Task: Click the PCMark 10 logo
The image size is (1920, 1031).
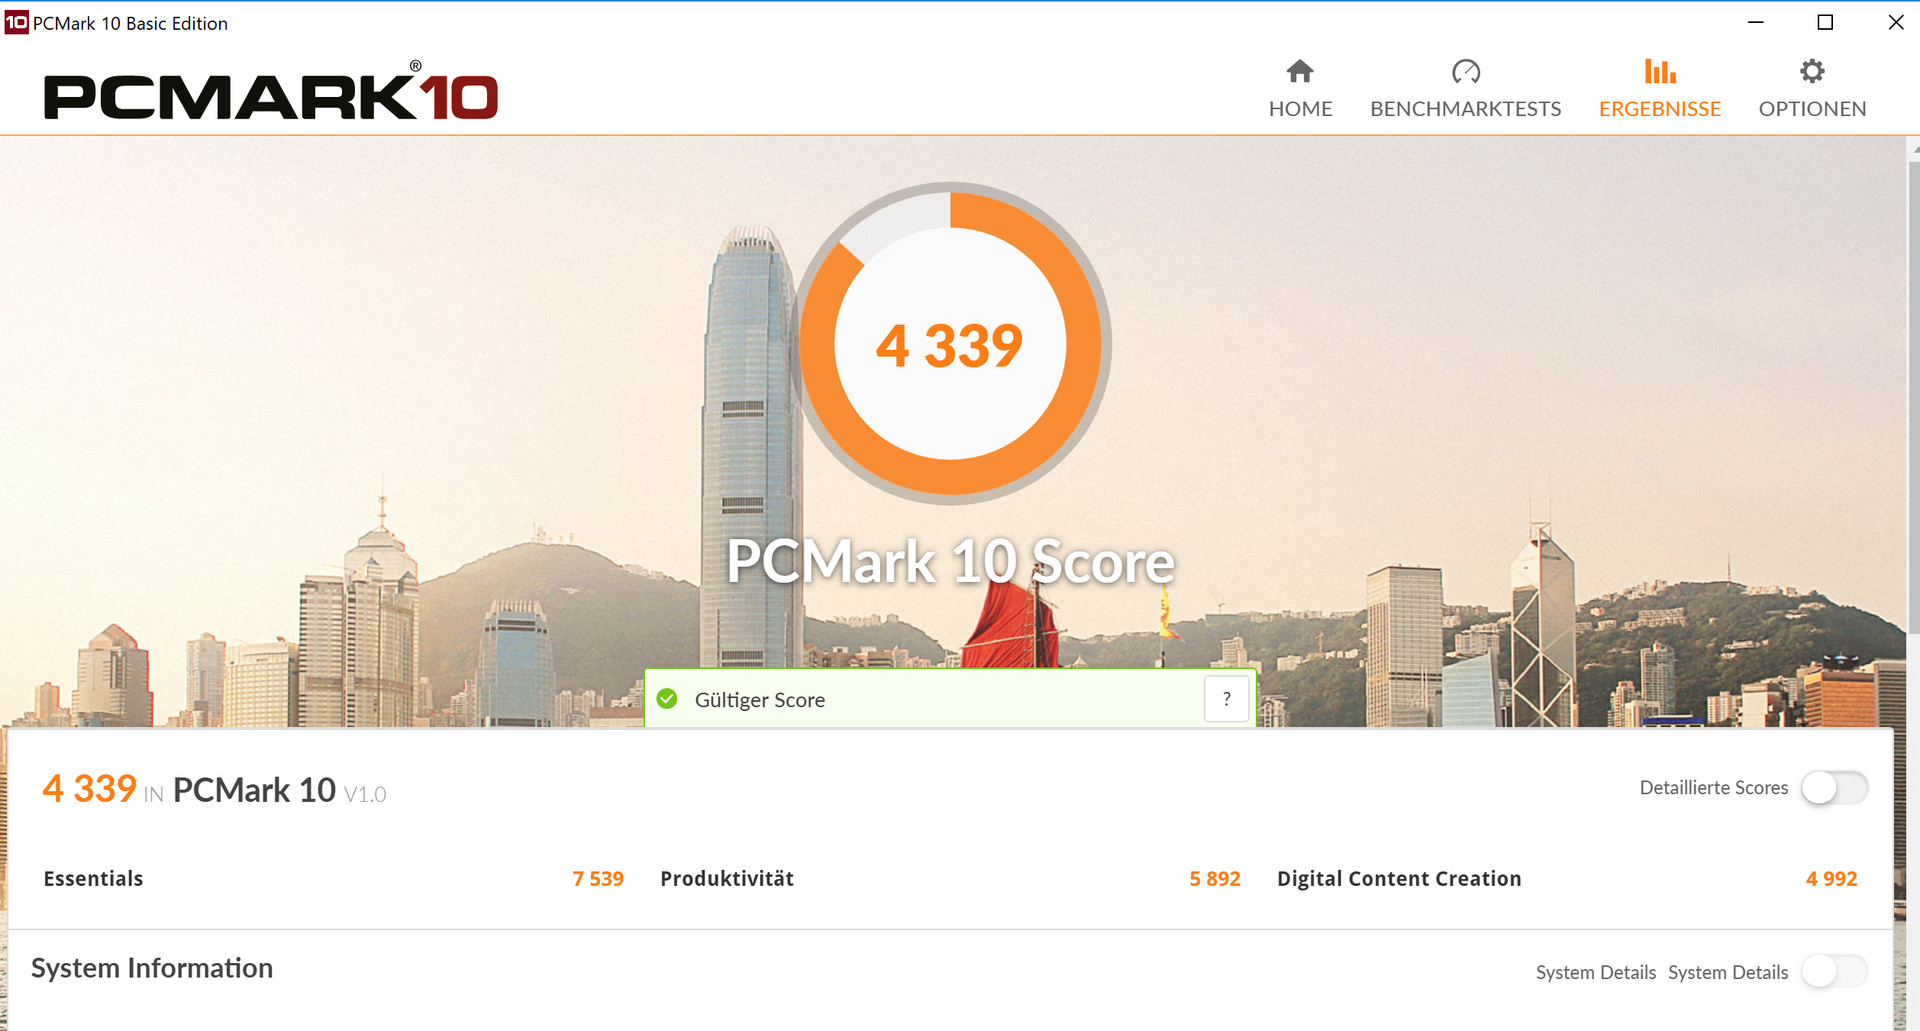Action: tap(271, 92)
